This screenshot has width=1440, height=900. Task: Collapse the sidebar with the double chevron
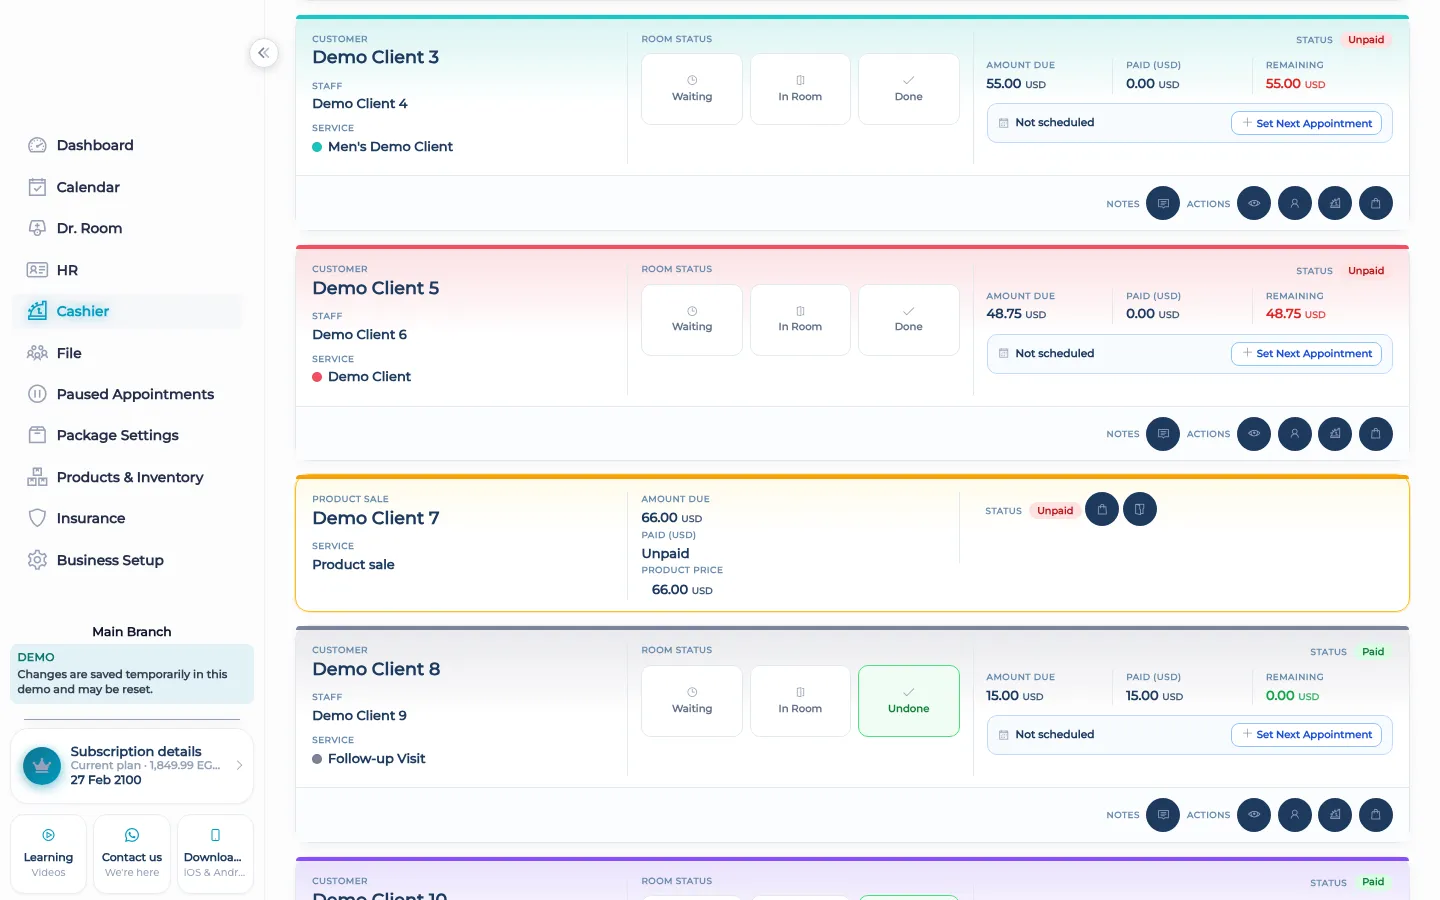tap(263, 53)
